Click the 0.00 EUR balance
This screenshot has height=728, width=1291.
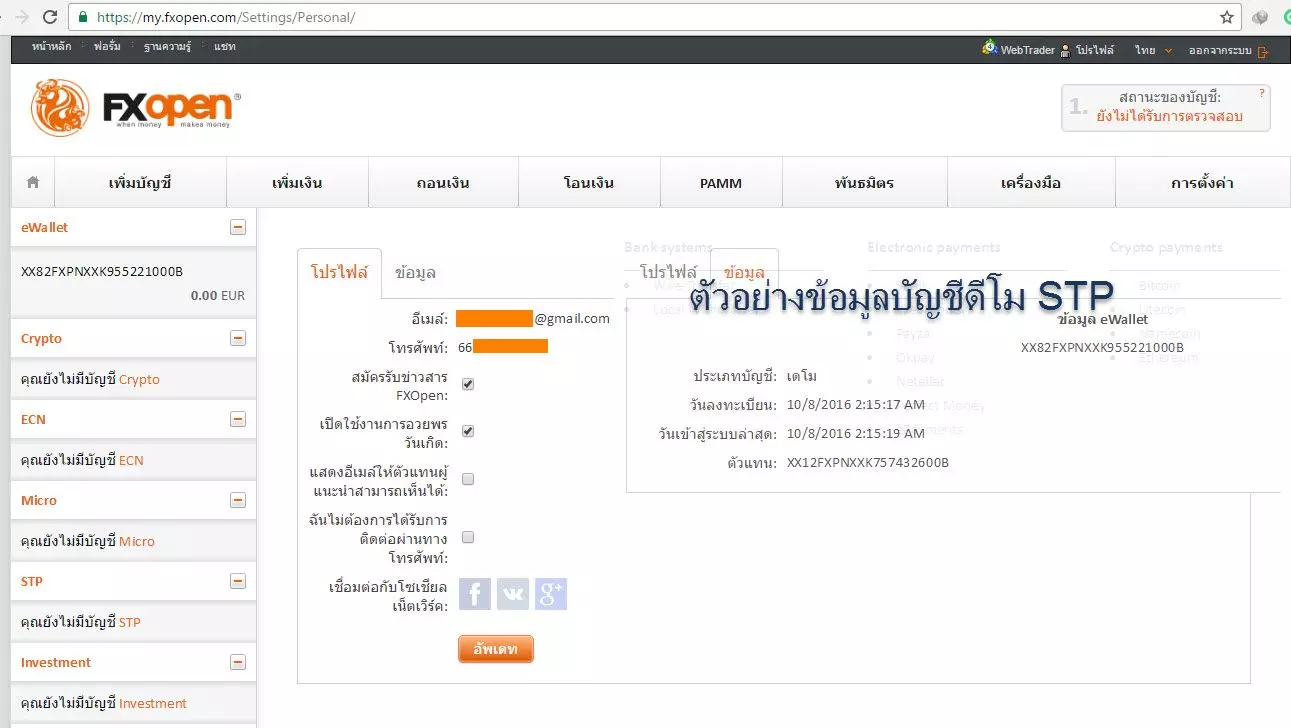tap(217, 296)
